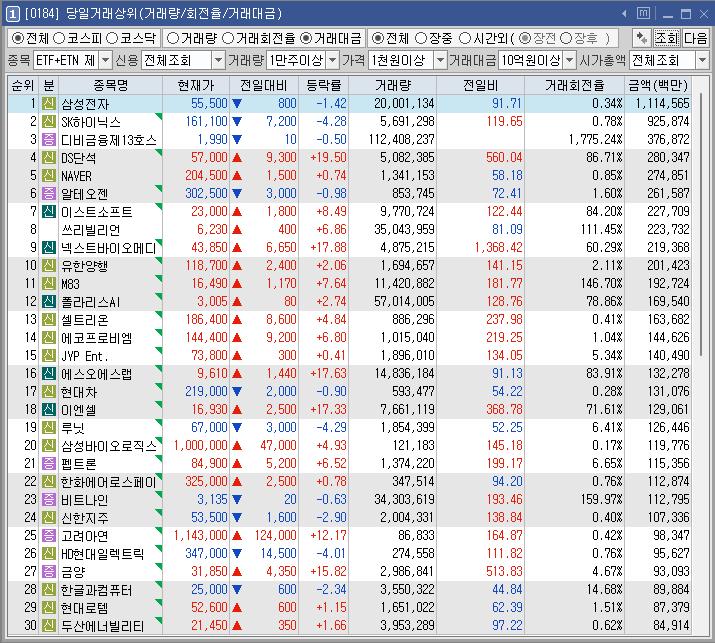Select the 거래대금 radio button
This screenshot has width=715, height=643.
pyautogui.click(x=306, y=38)
